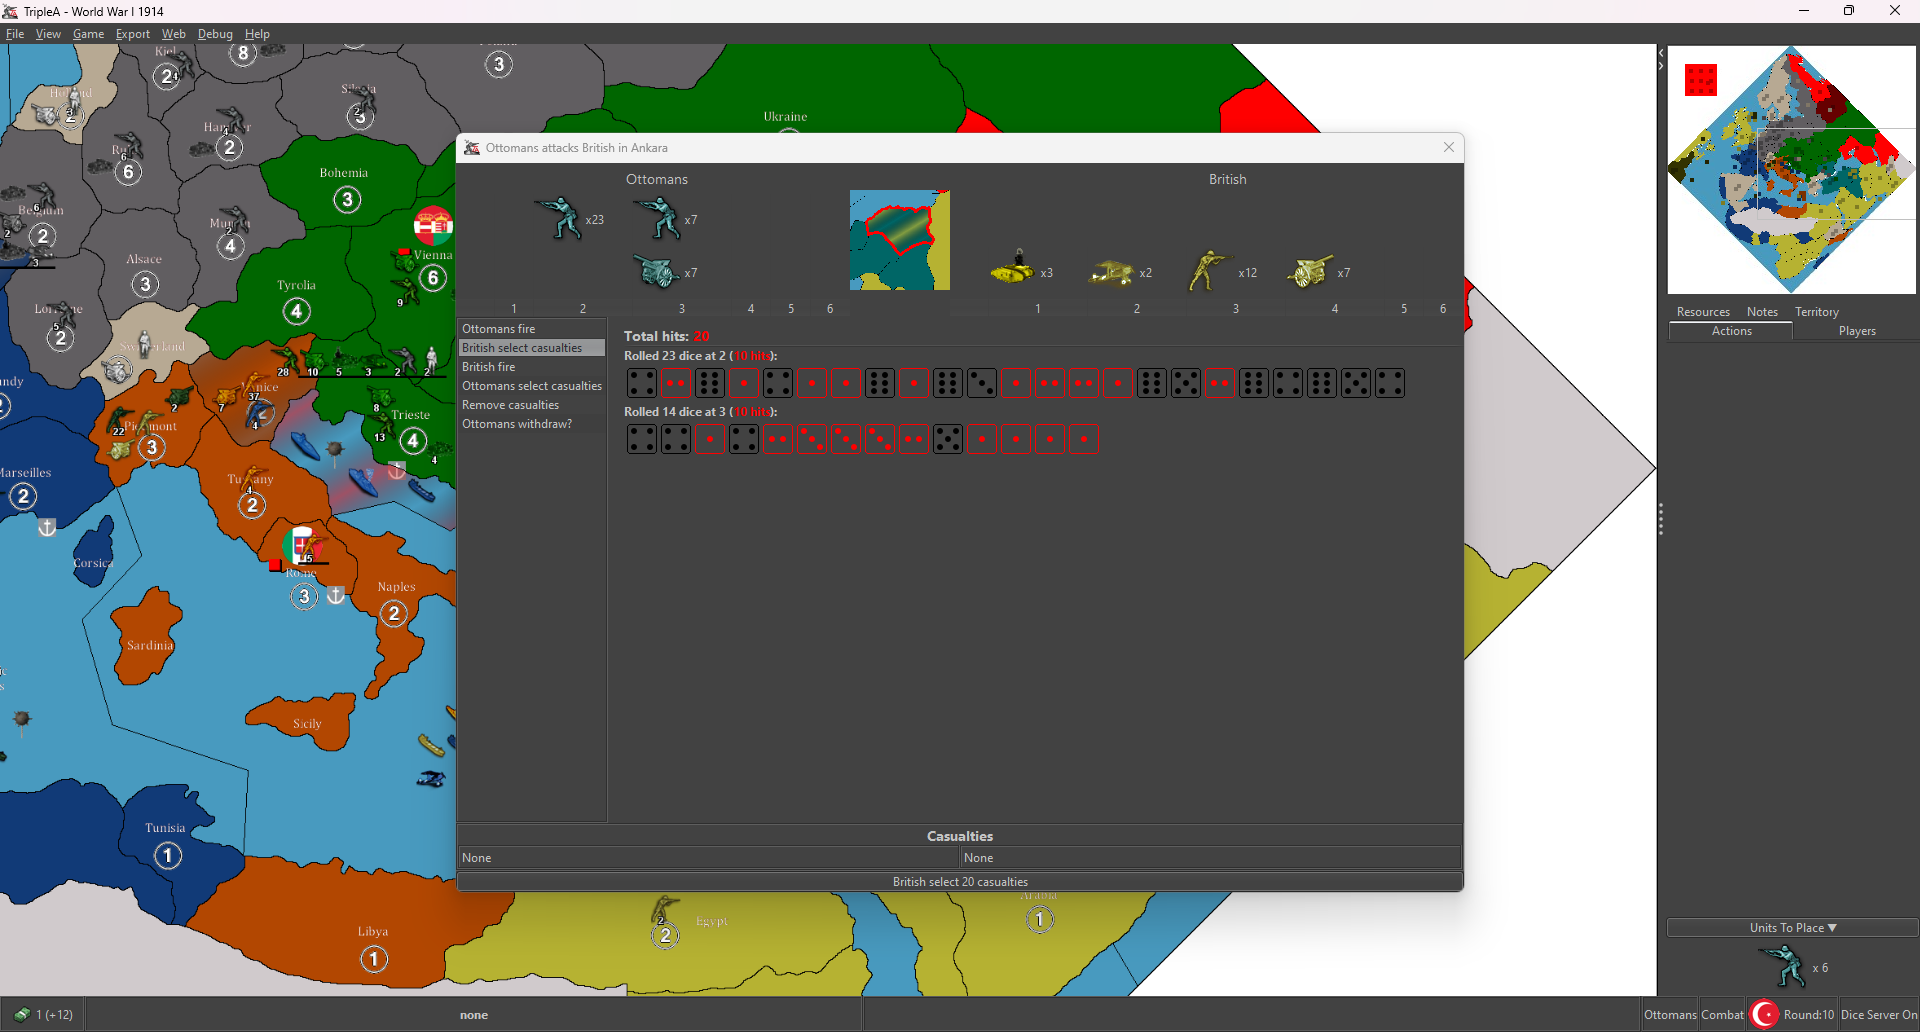The width and height of the screenshot is (1920, 1032).
Task: Open the Debug menu
Action: click(x=215, y=33)
